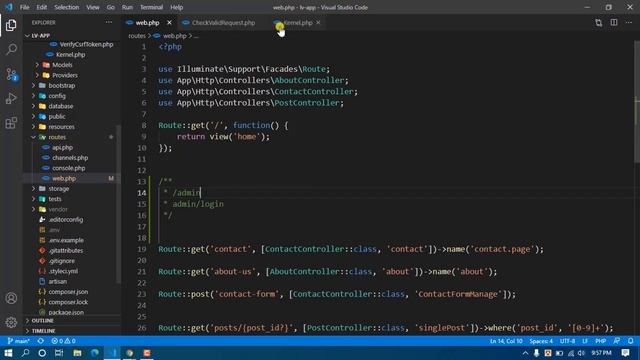The width and height of the screenshot is (640, 360).
Task: Click the main branch indicator in status bar
Action: pyautogui.click(x=18, y=341)
